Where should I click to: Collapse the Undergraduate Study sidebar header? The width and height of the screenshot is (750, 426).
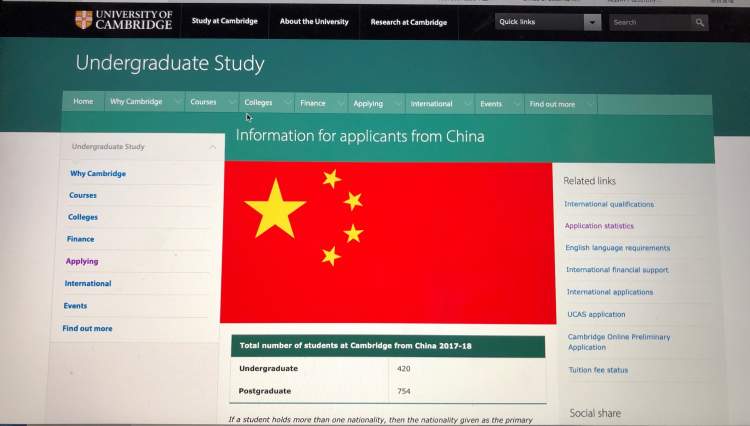click(x=212, y=147)
